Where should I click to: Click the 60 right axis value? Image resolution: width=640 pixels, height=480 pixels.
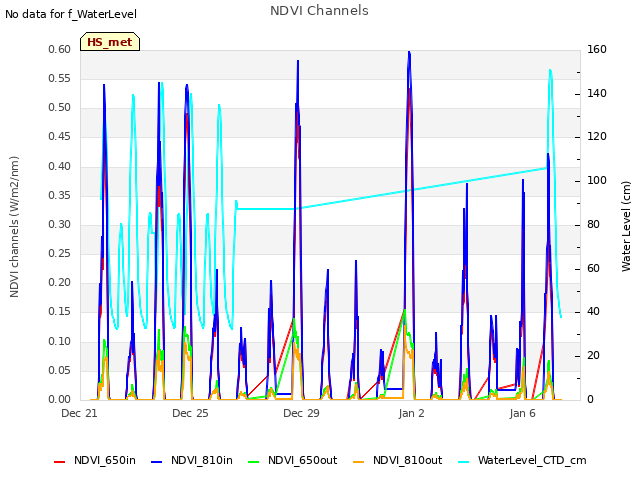pos(594,268)
